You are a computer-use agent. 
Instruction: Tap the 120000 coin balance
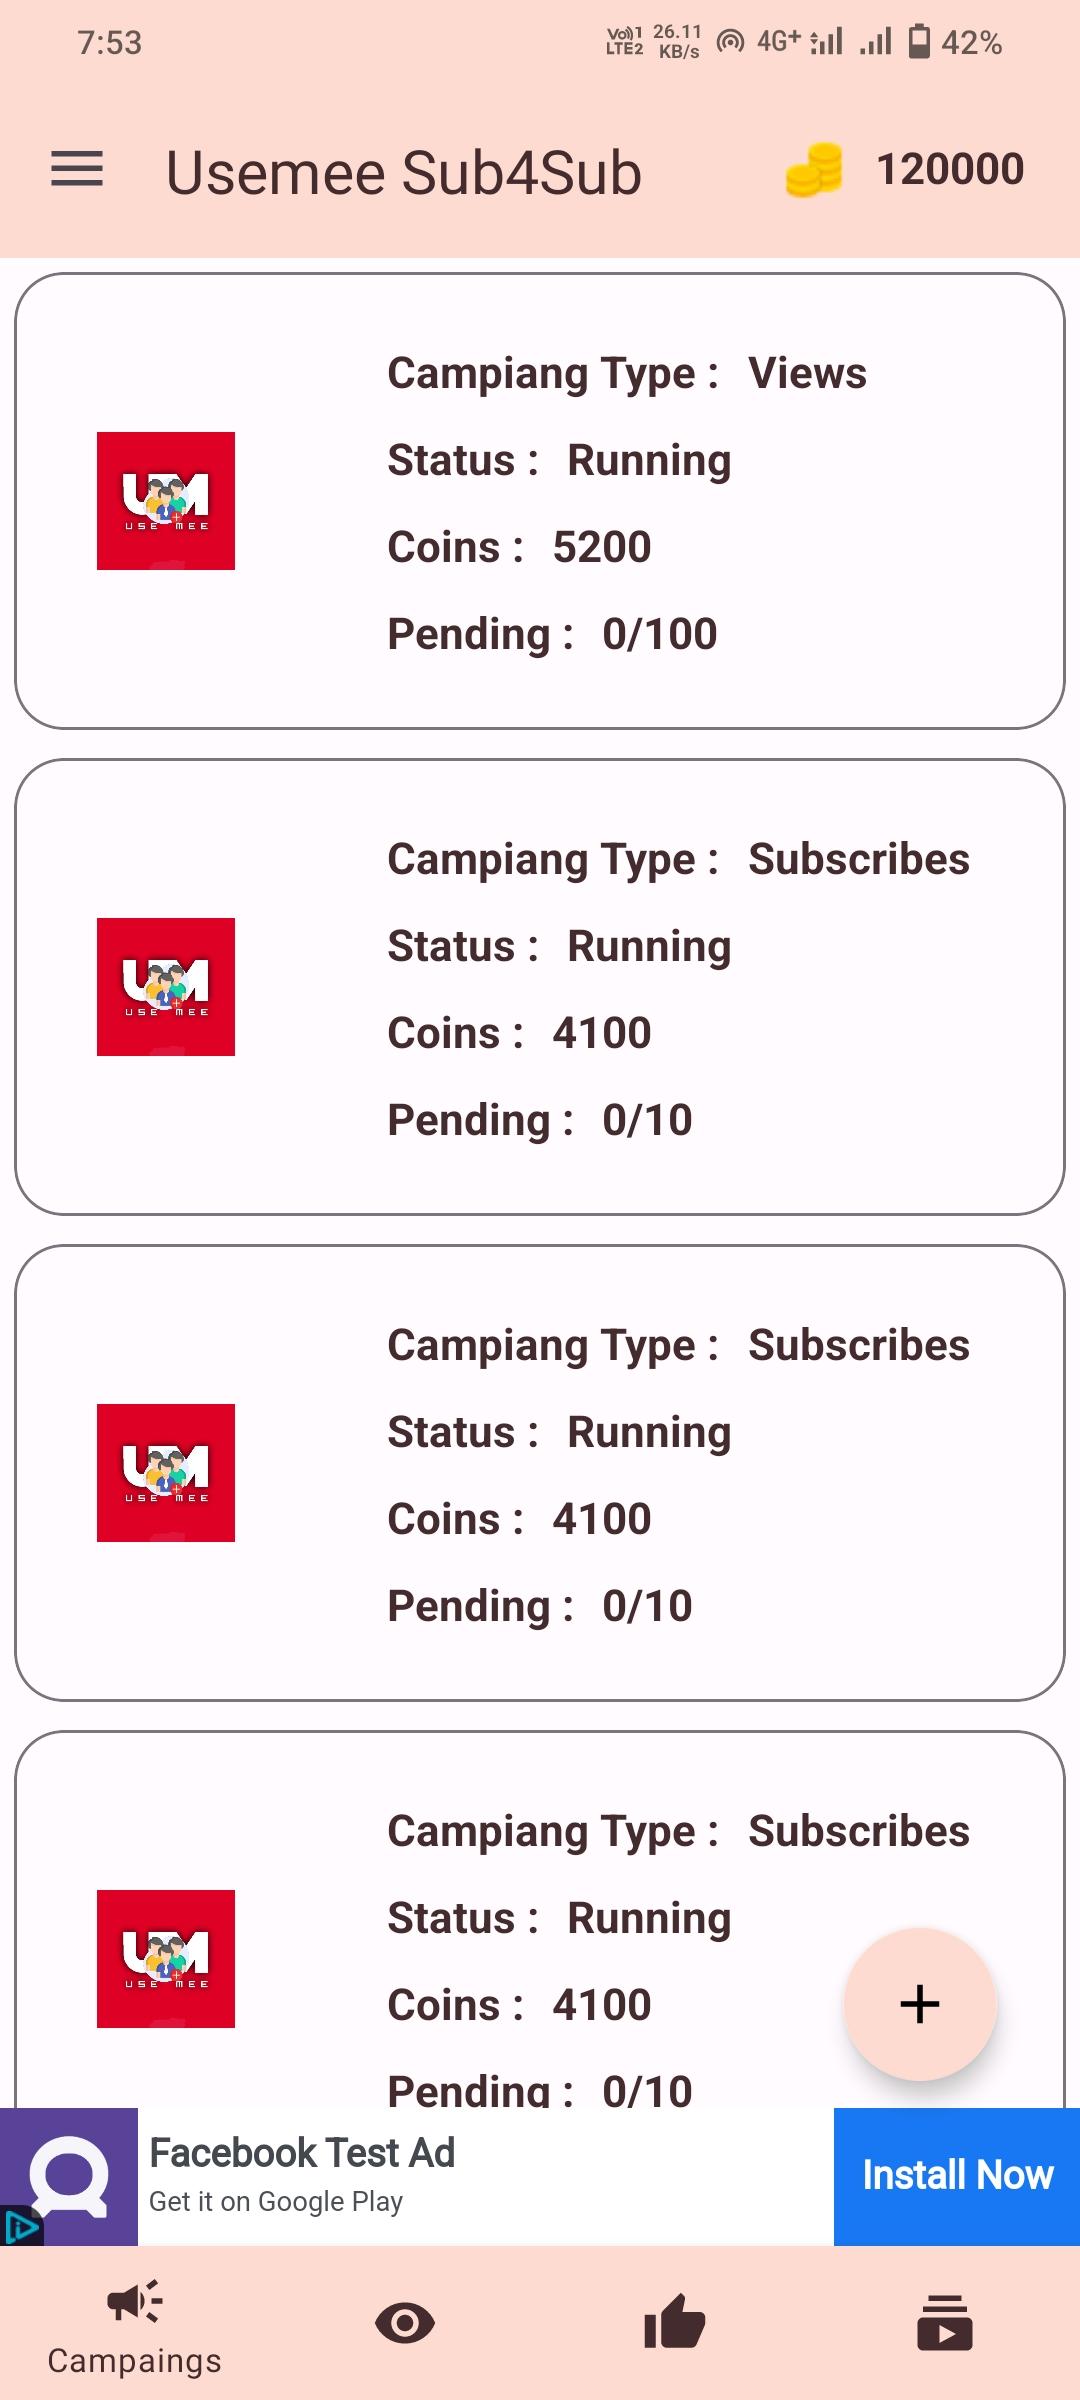click(x=950, y=169)
